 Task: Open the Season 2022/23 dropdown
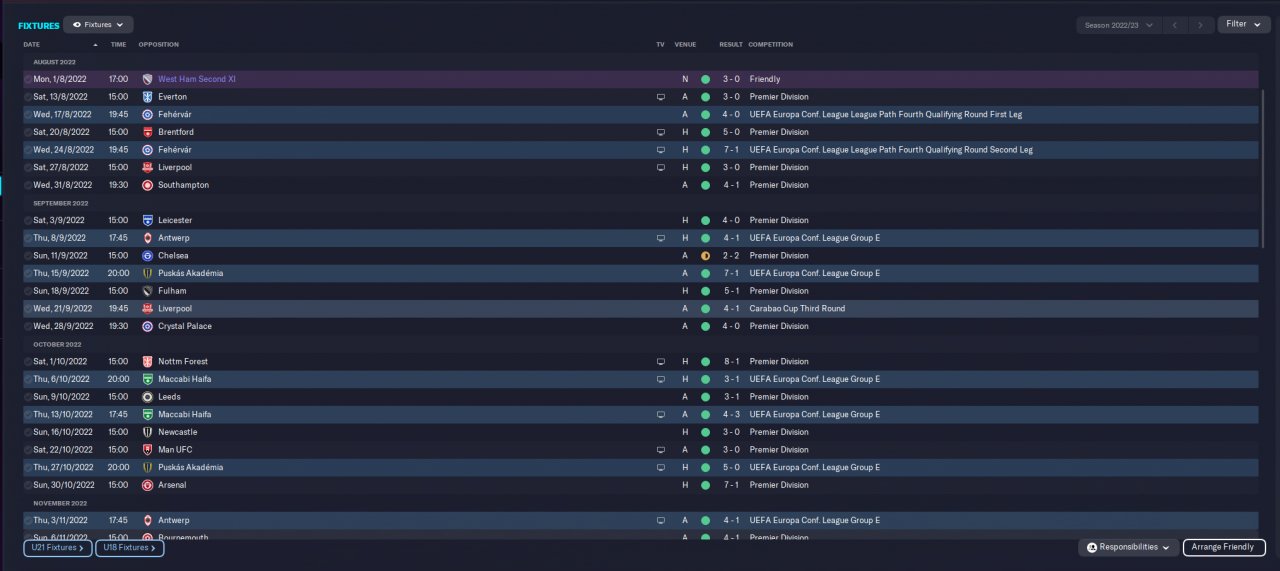pyautogui.click(x=1118, y=25)
